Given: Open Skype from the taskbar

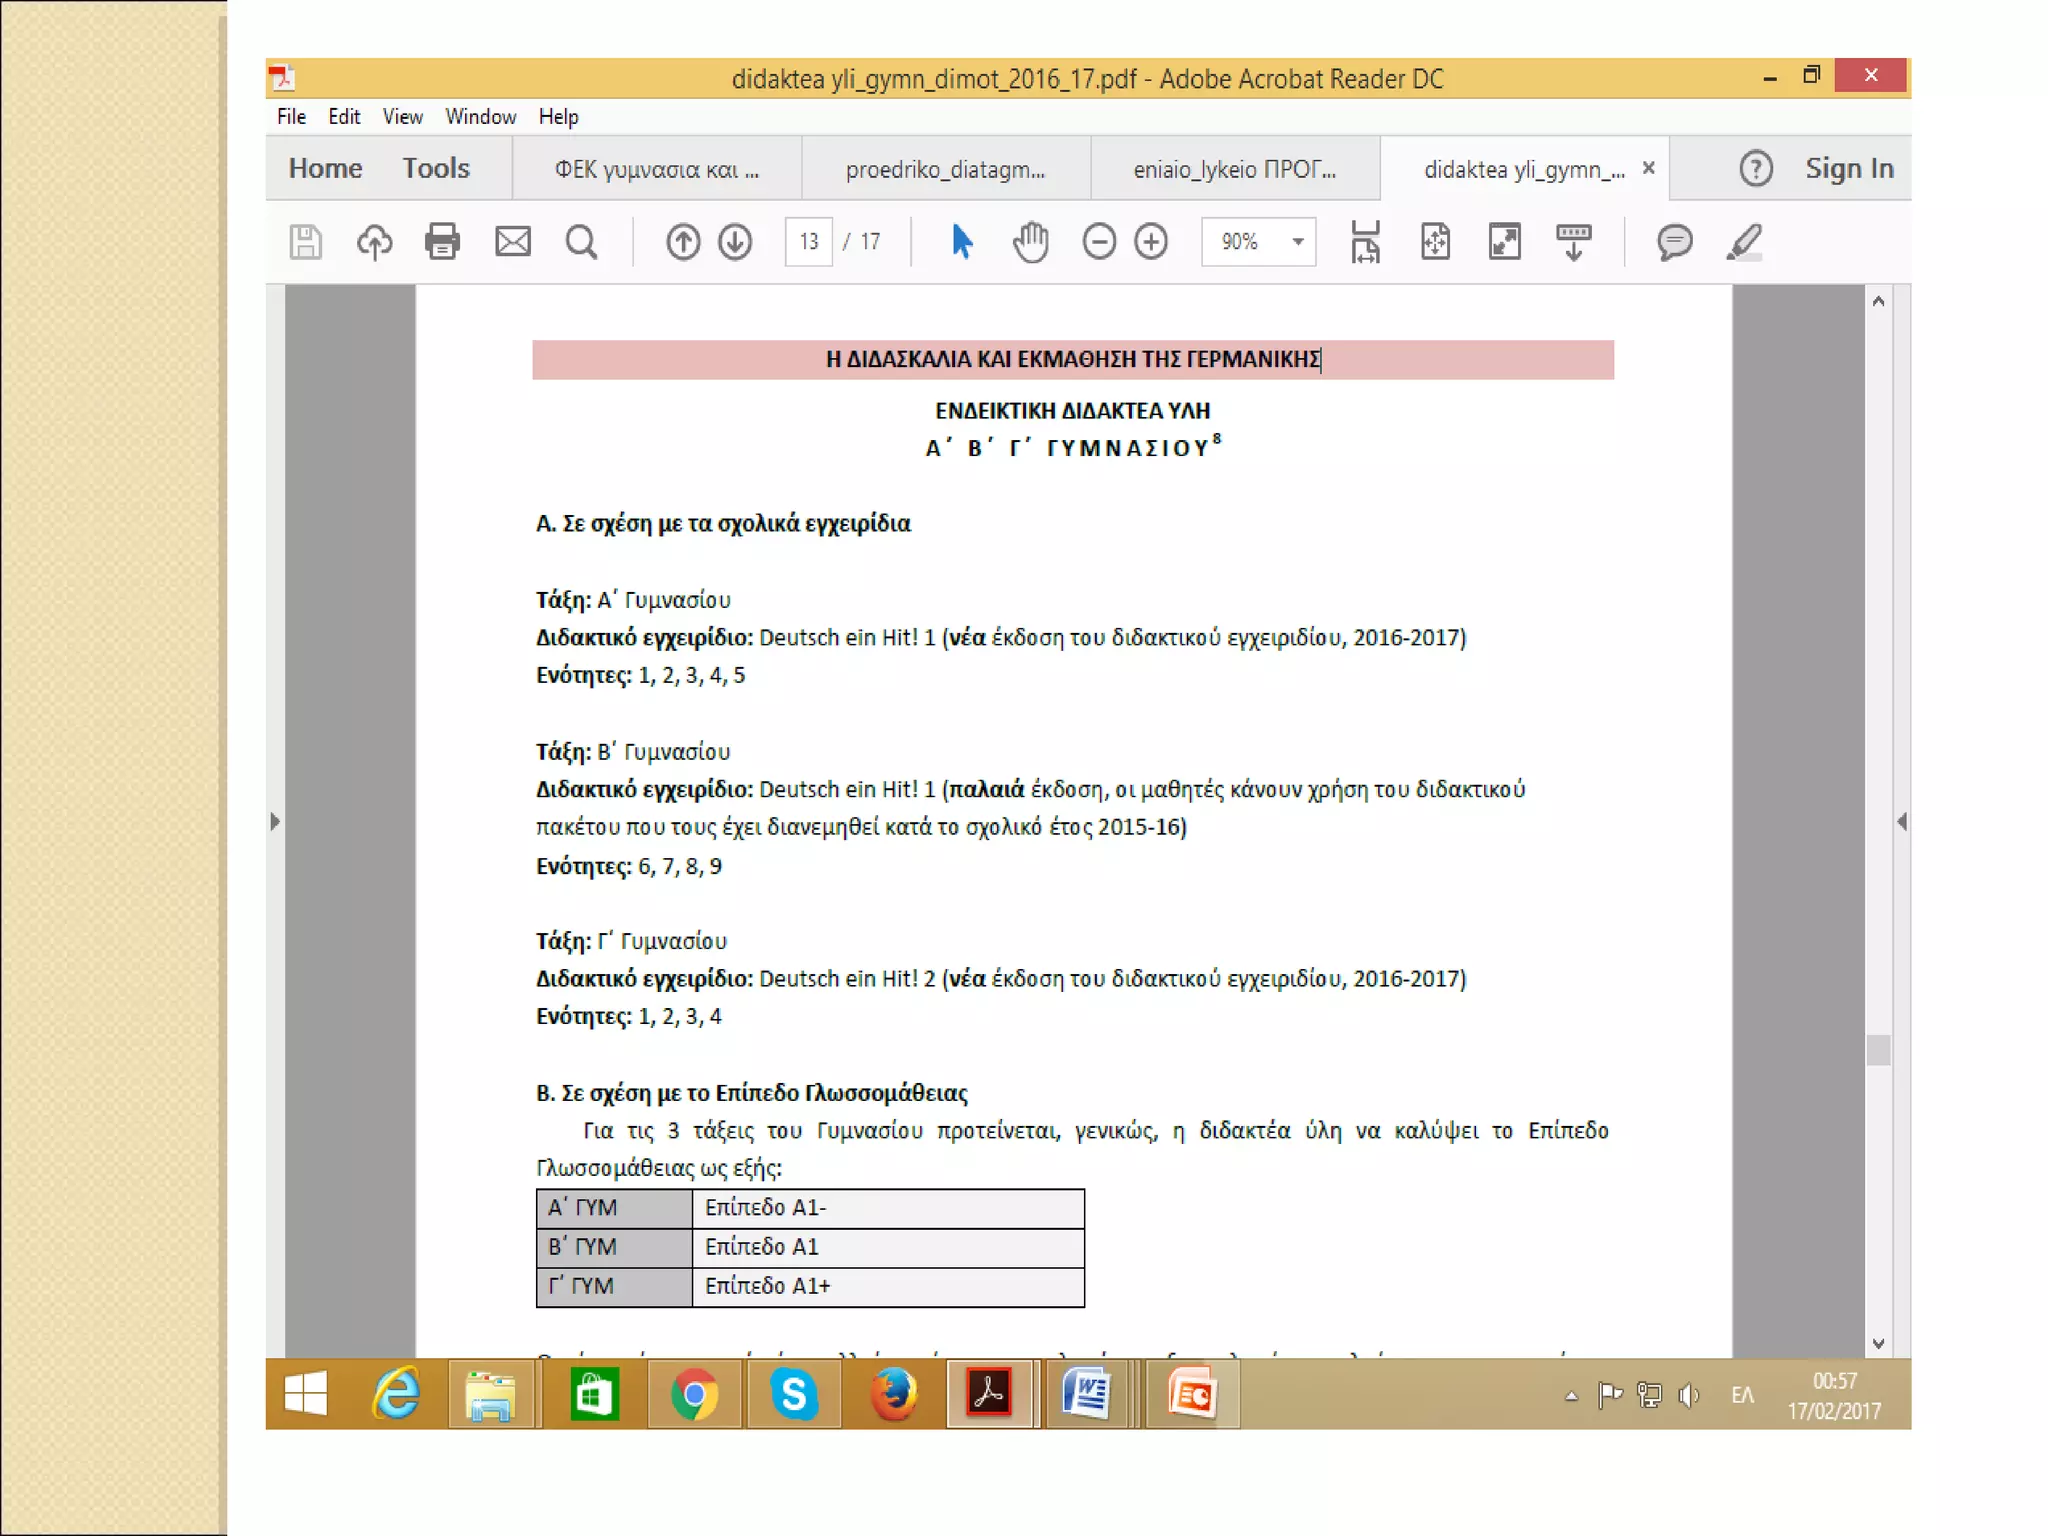Looking at the screenshot, I should 794,1394.
